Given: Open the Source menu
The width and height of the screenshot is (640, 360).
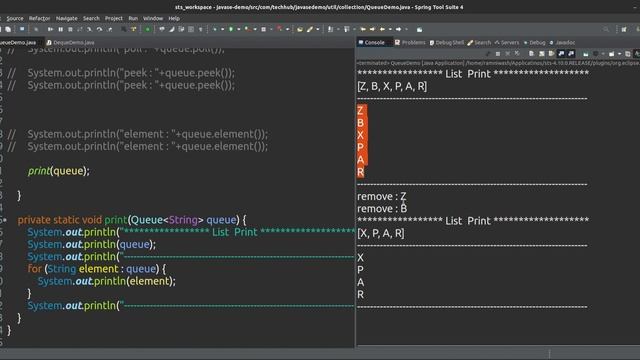Looking at the screenshot, I should click(15, 18).
